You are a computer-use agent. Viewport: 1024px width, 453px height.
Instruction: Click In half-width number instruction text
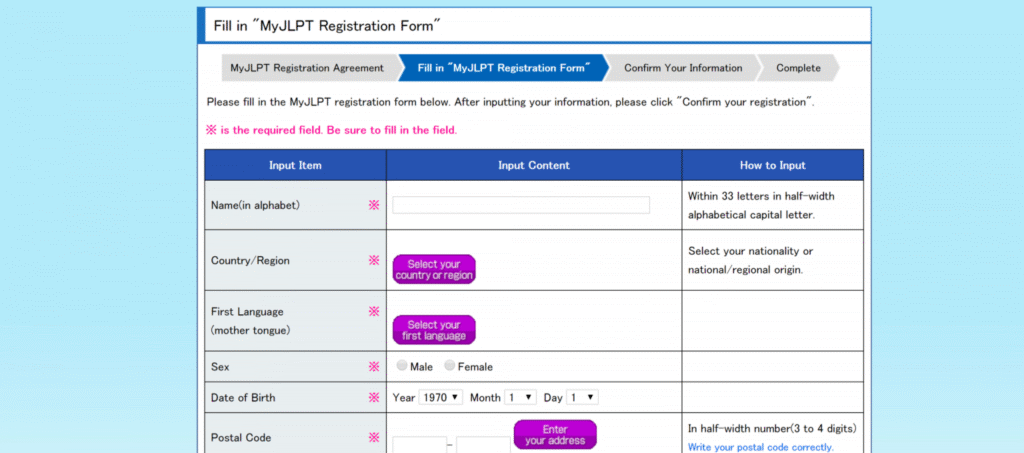772,429
